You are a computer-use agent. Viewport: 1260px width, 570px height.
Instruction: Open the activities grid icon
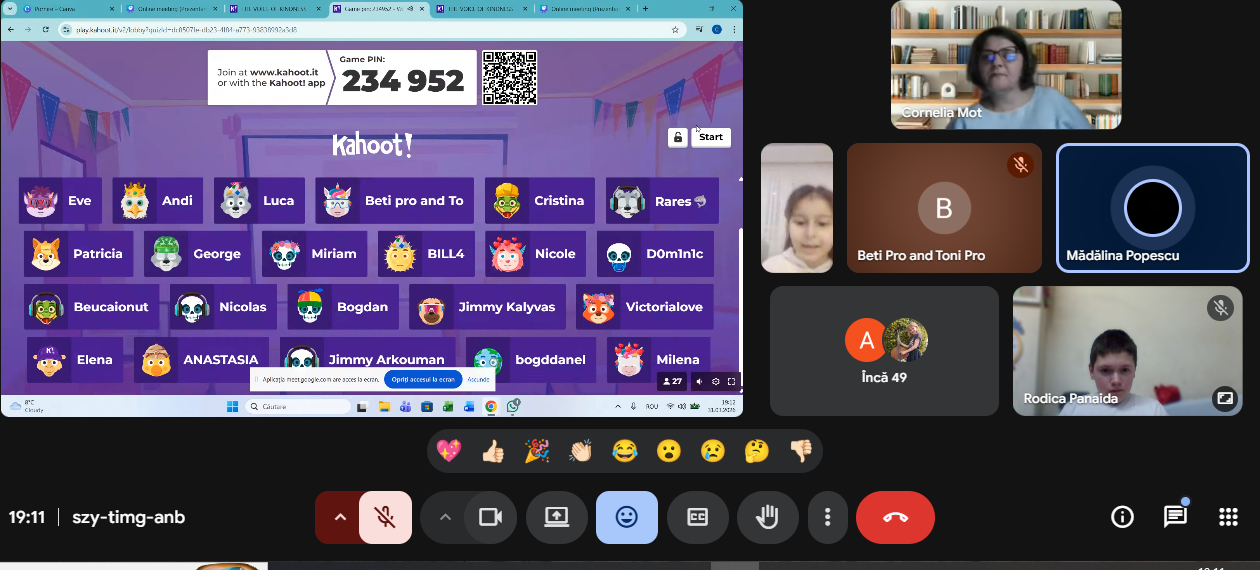[x=1228, y=517]
